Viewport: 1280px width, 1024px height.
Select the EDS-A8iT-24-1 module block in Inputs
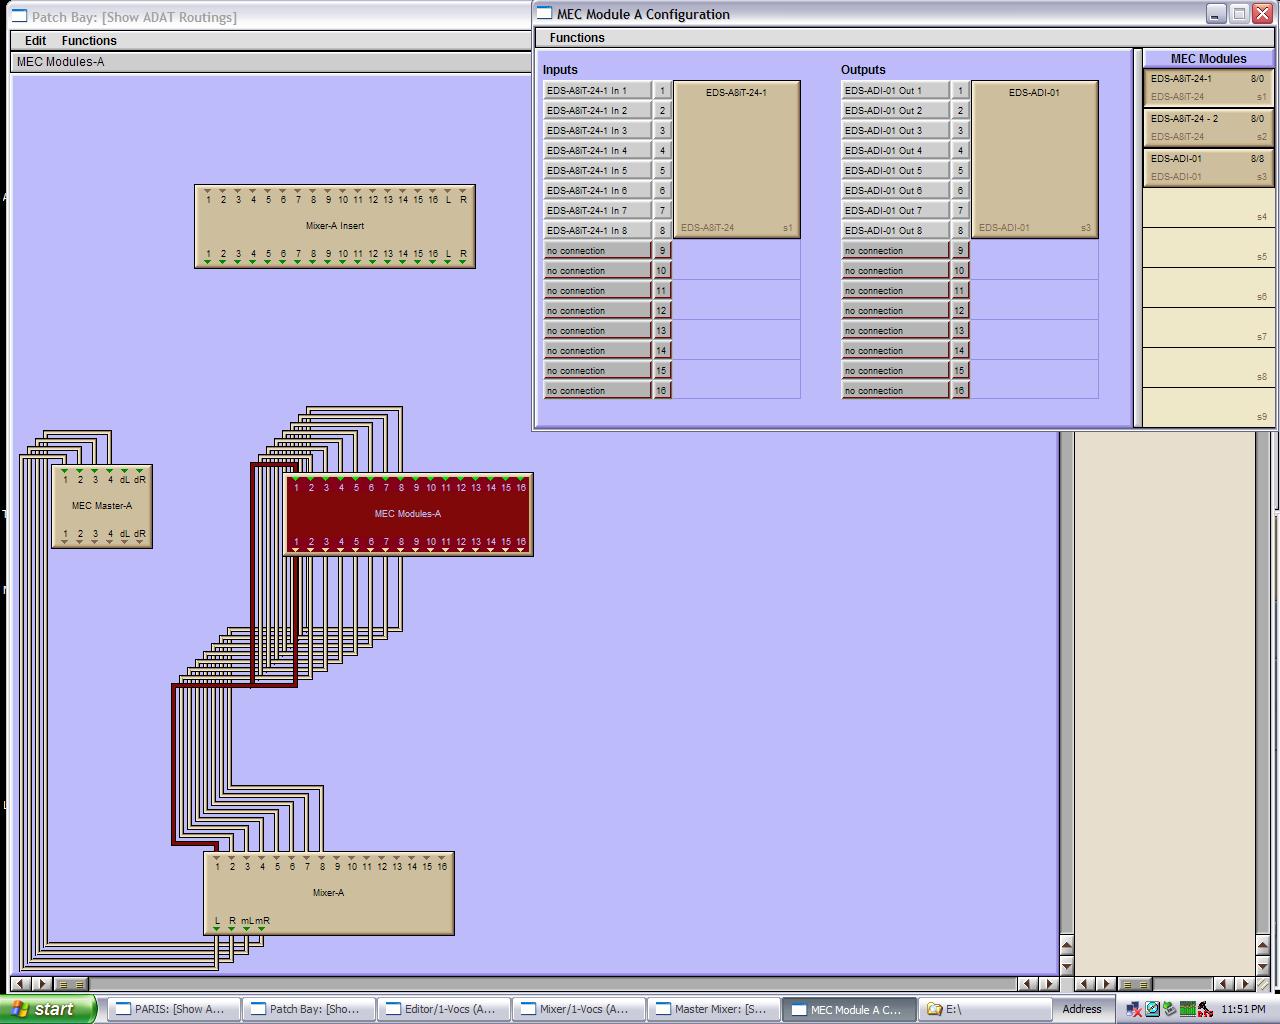click(x=736, y=160)
